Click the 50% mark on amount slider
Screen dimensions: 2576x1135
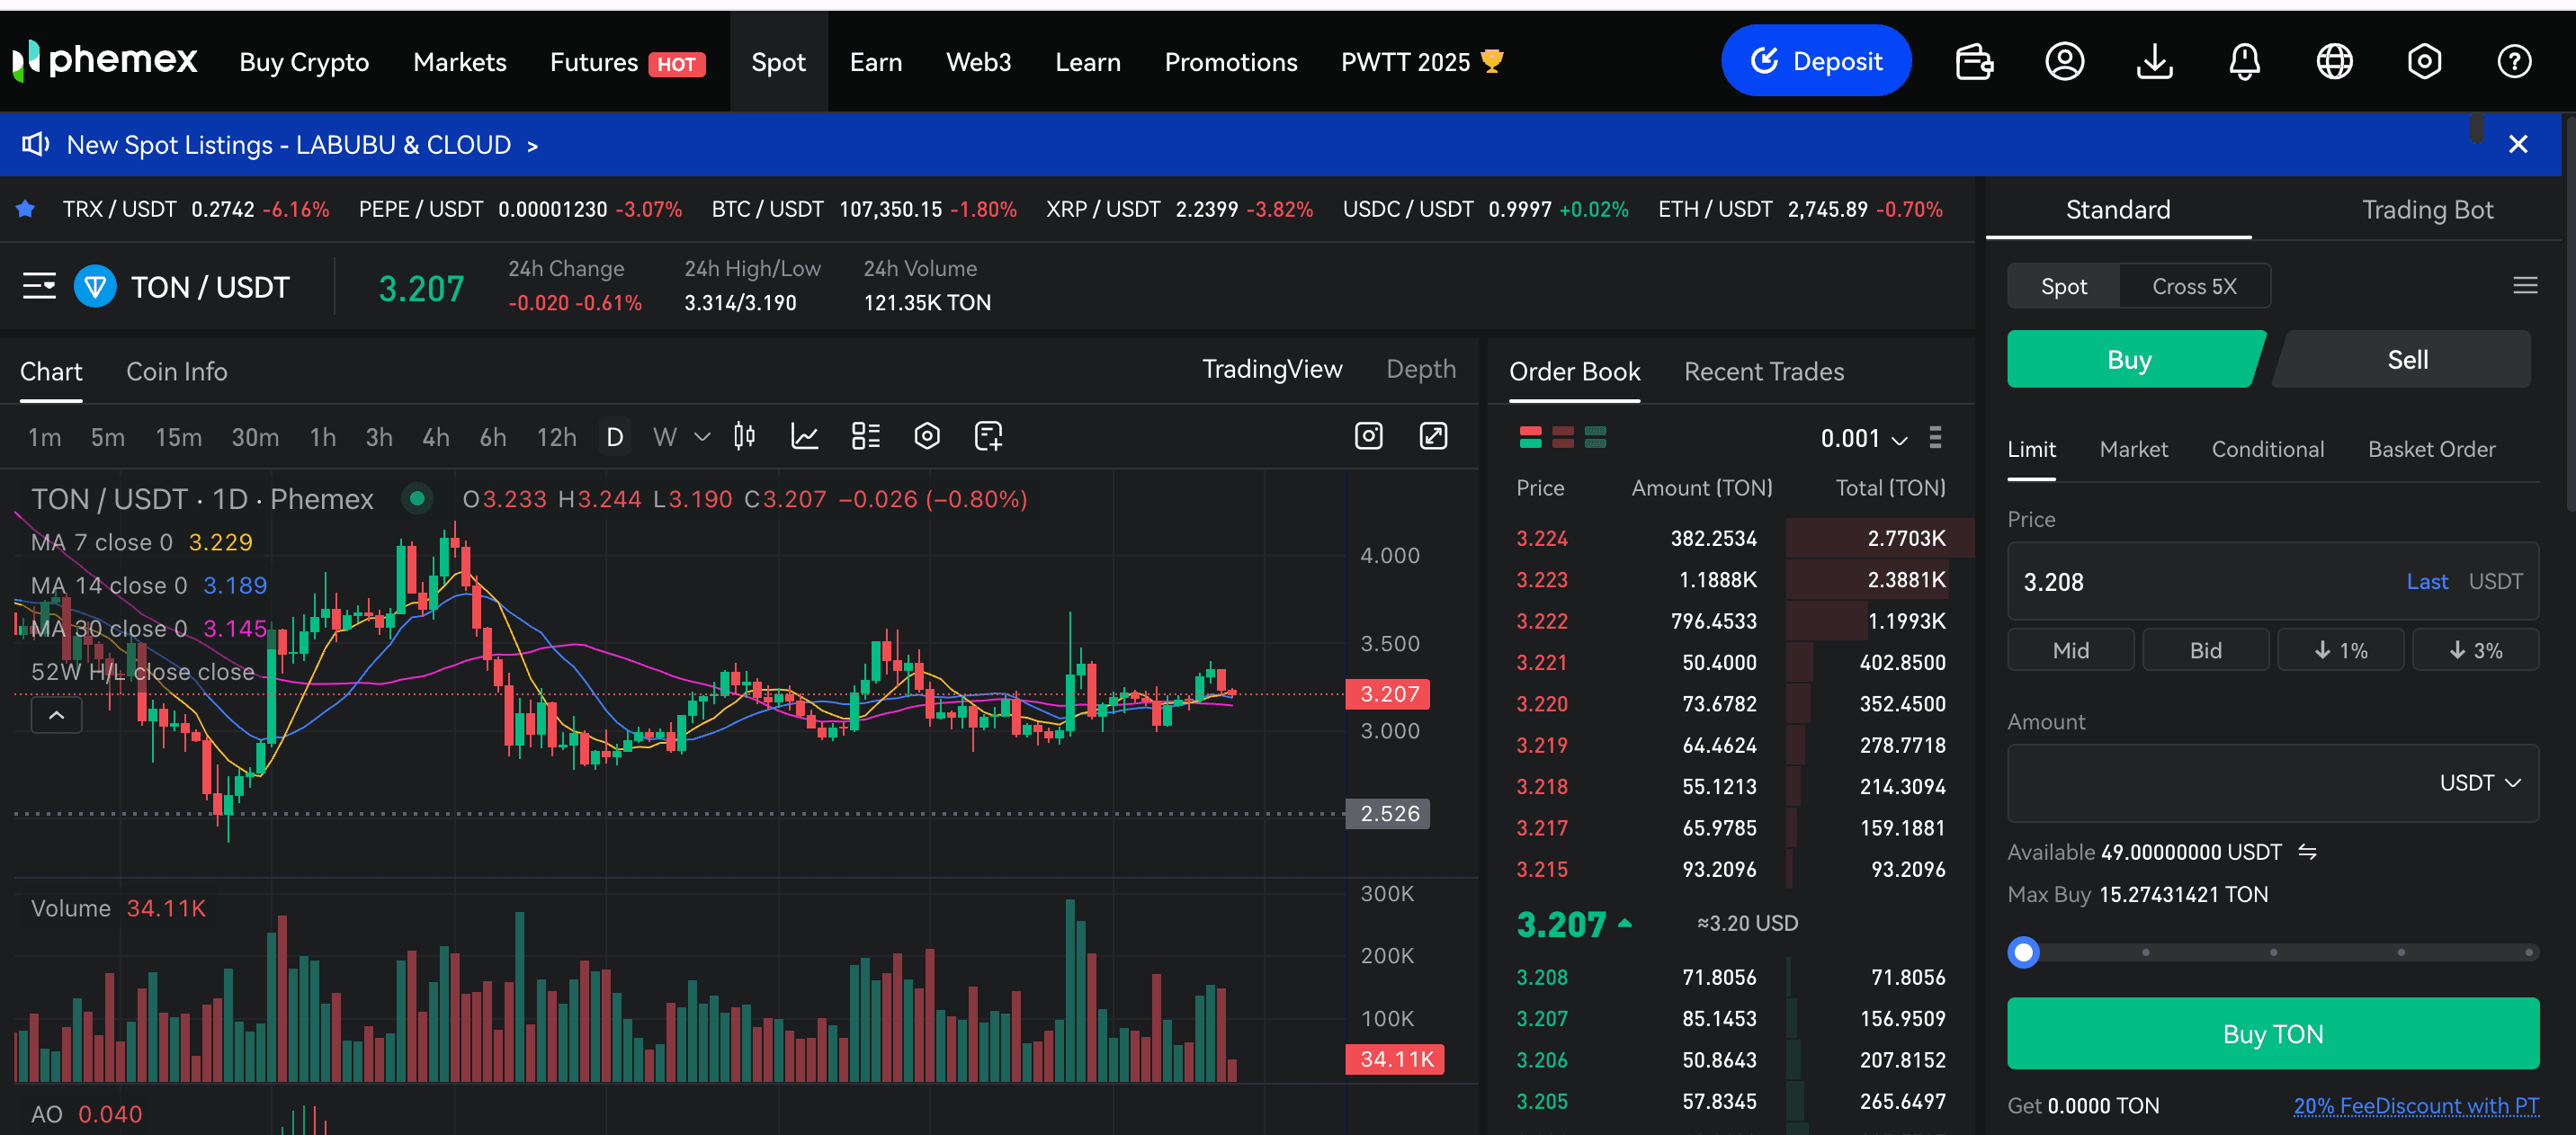(2273, 953)
